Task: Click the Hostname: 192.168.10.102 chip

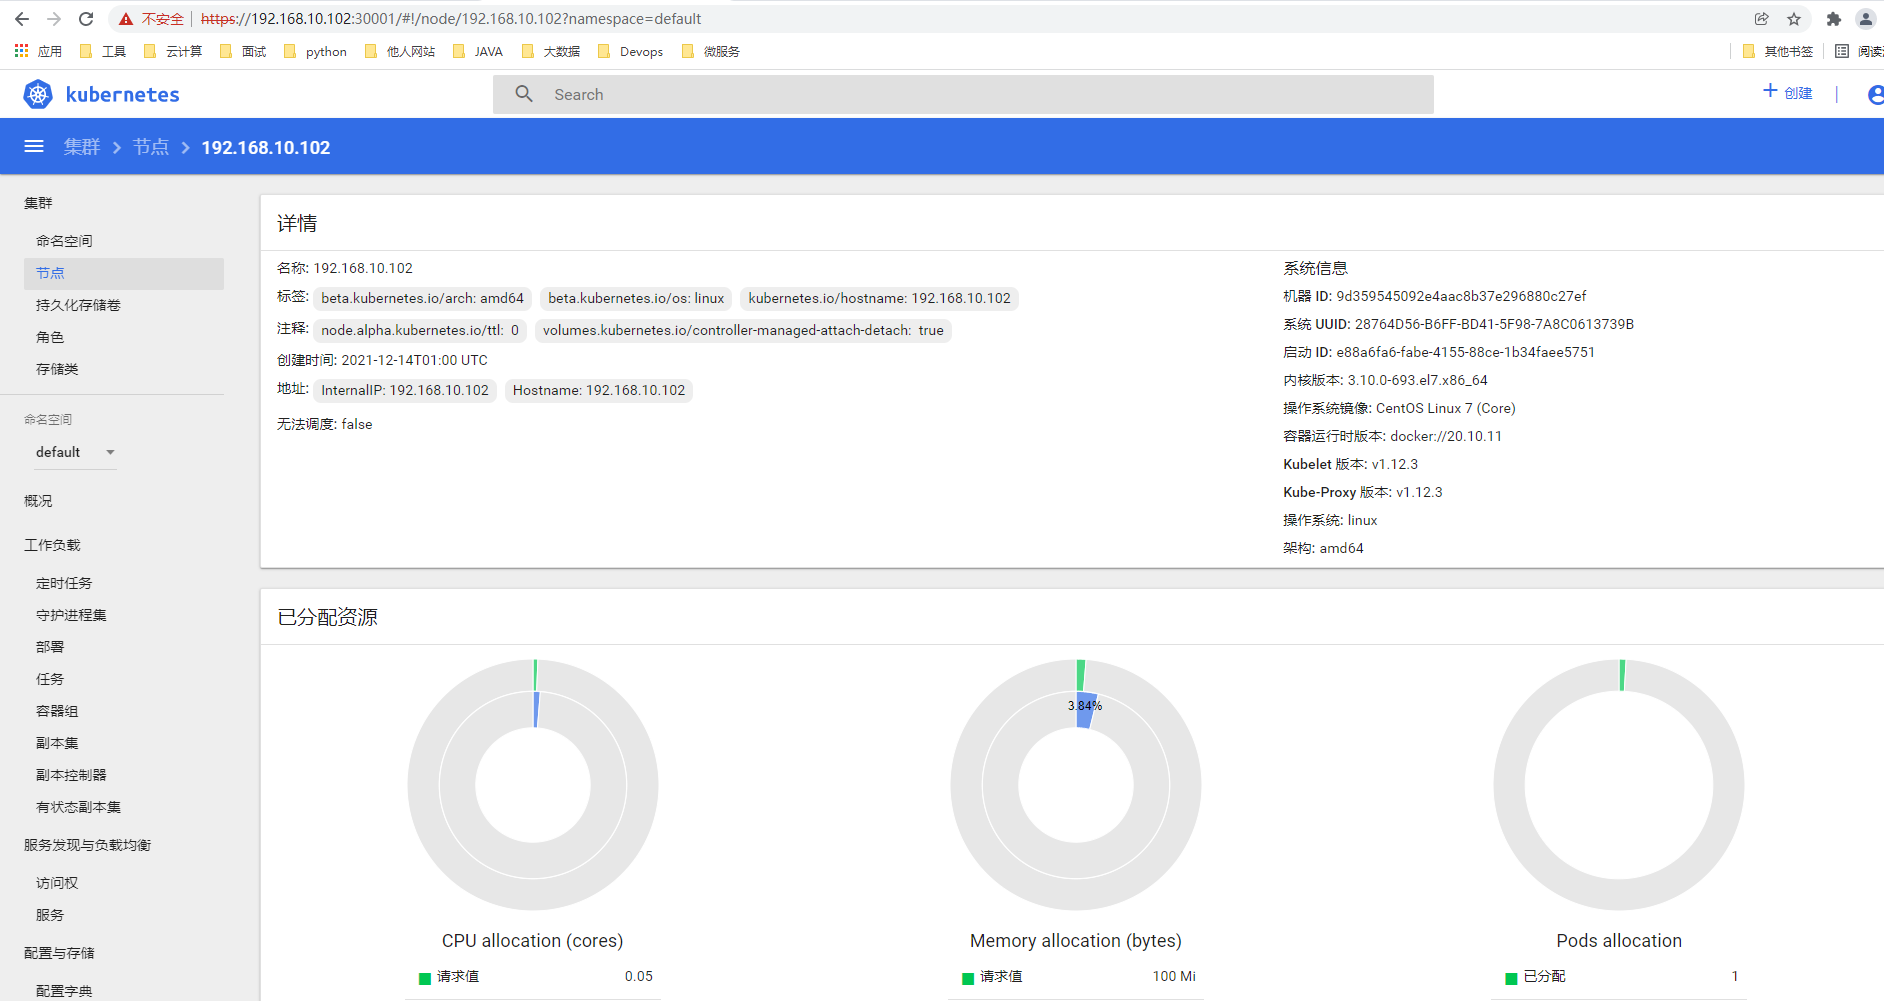Action: [x=599, y=390]
